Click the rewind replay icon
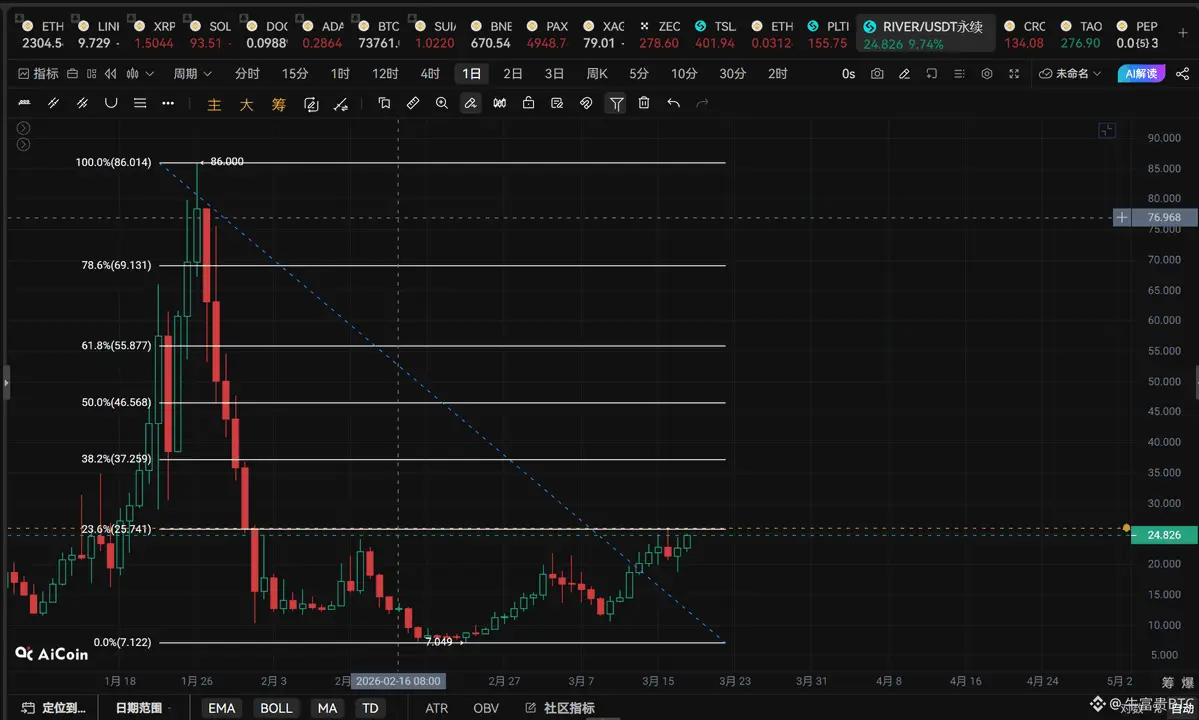Screen dimensions: 1199x720 pyautogui.click(x=111, y=73)
